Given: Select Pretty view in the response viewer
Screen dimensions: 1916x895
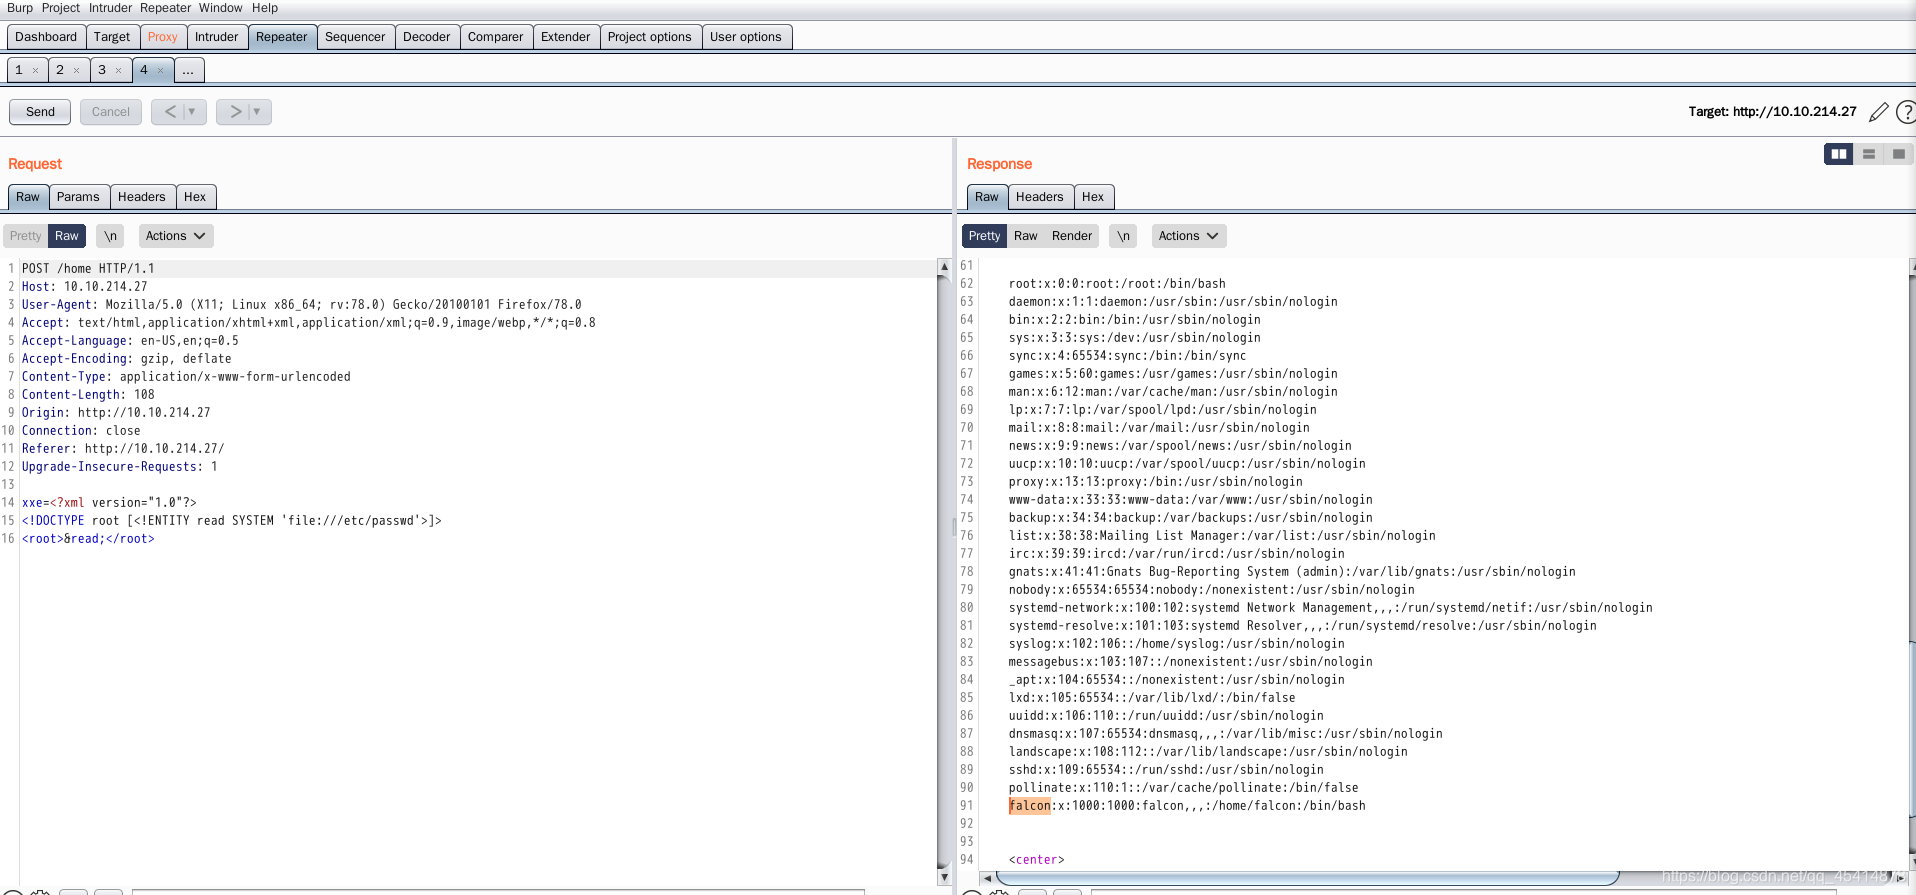Looking at the screenshot, I should point(984,236).
